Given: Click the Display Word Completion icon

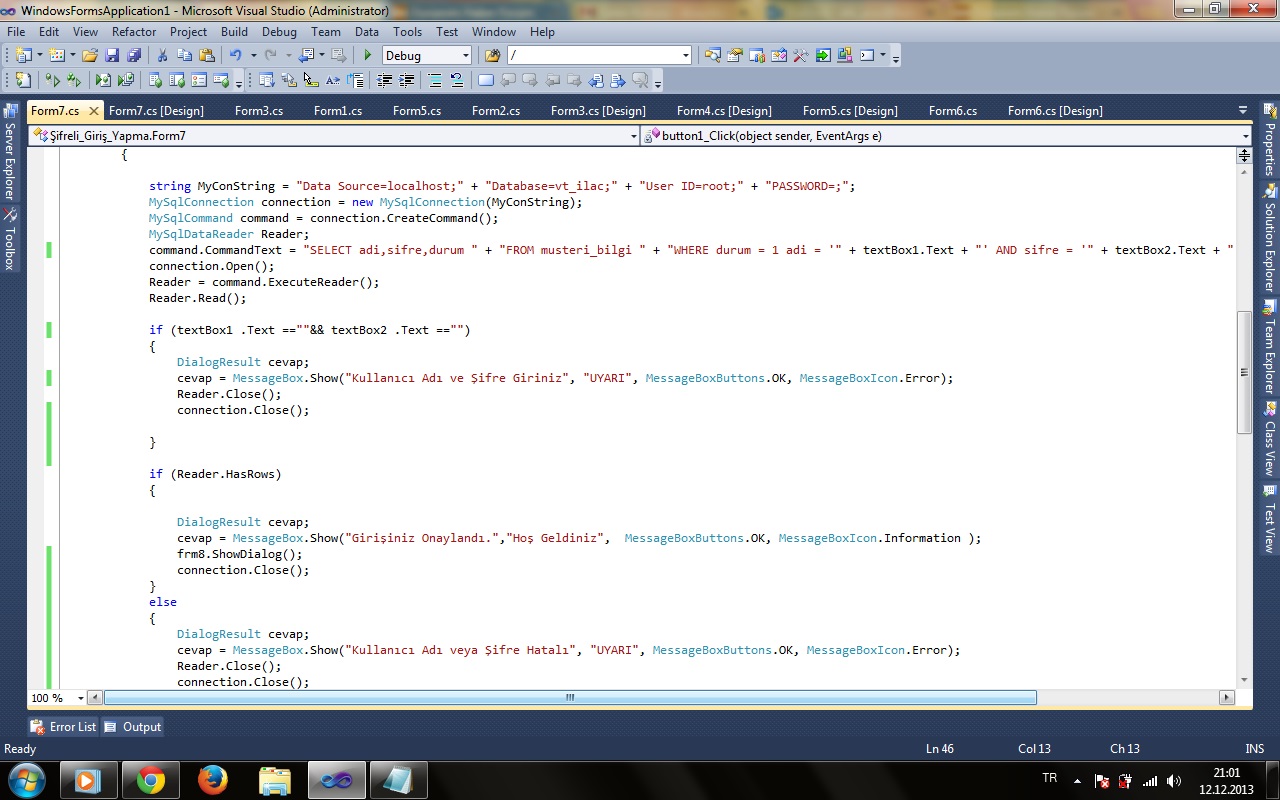Looking at the screenshot, I should [333, 81].
